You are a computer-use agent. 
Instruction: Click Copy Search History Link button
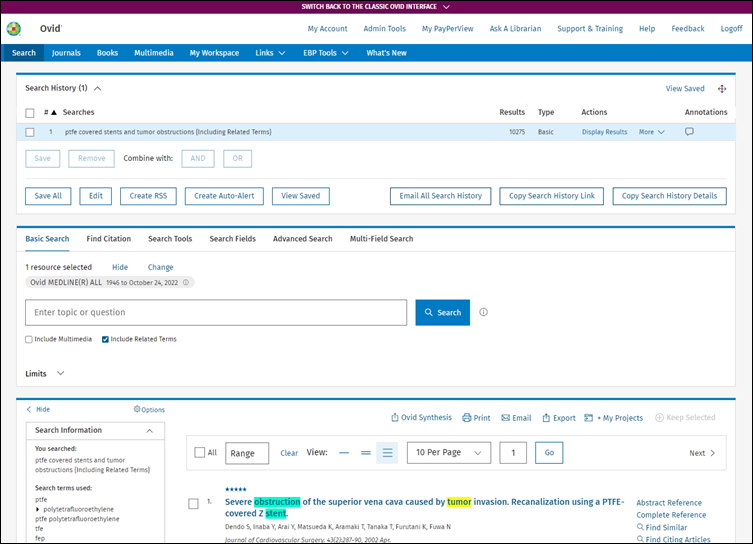(x=551, y=196)
